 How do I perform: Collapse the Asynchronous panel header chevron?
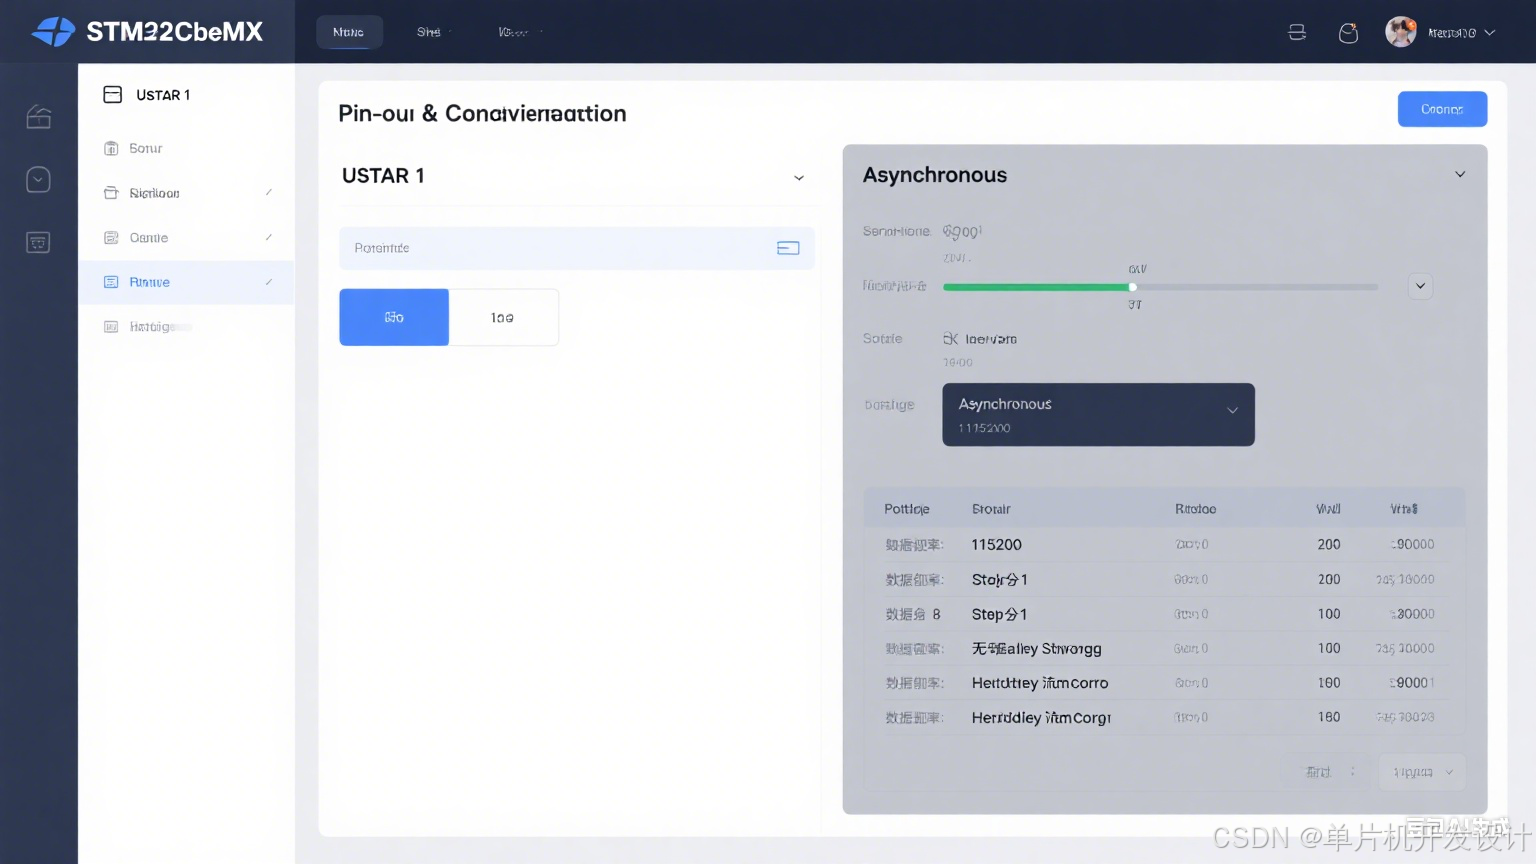(1460, 174)
